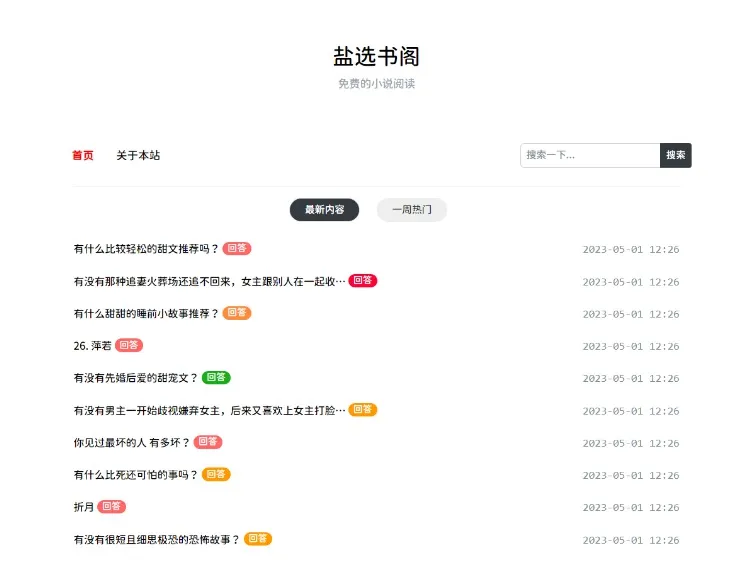This screenshot has height=571, width=733.
Task: Go to the 首页 navigation link
Action: coord(83,155)
